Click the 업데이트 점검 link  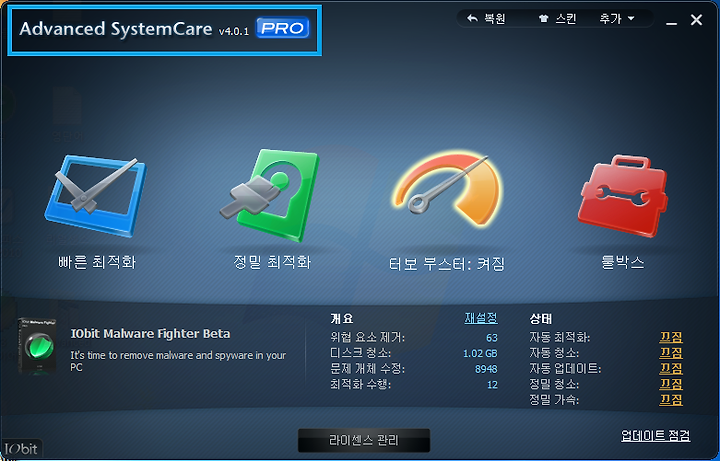pos(655,435)
